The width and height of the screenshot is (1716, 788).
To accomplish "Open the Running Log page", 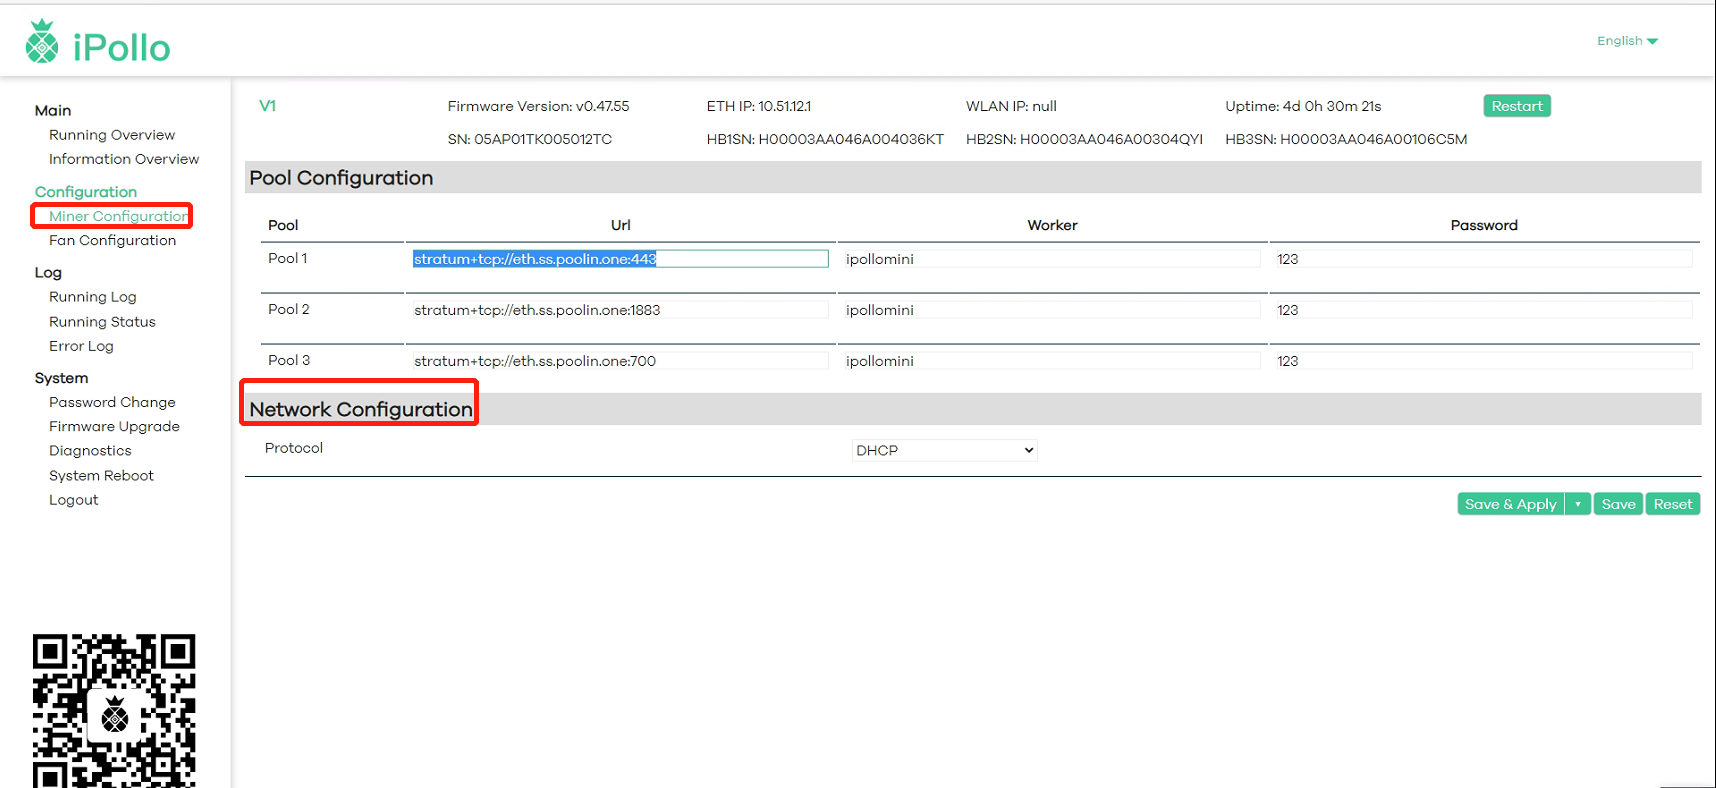I will [92, 297].
